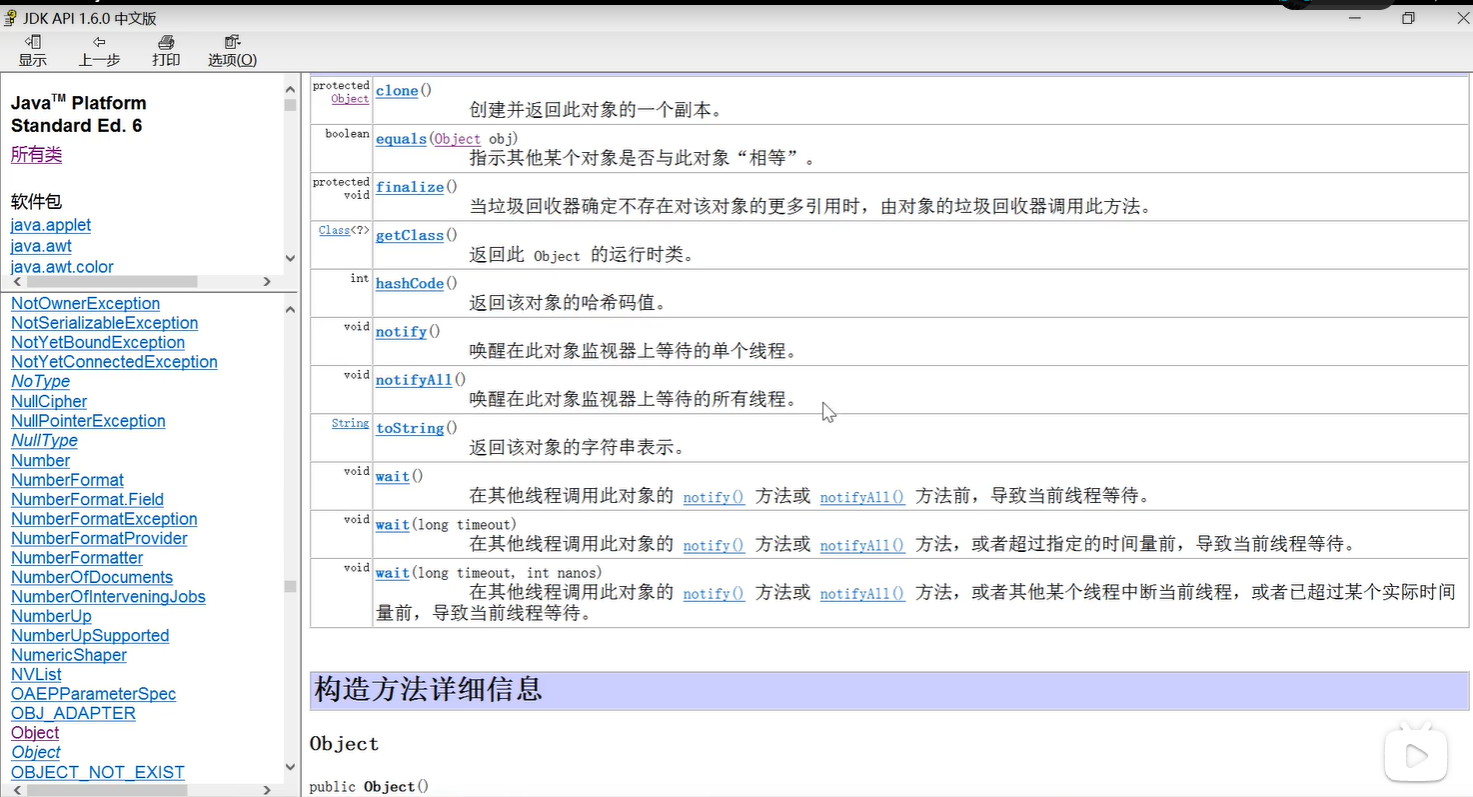Open the notify method name link

[x=401, y=332]
